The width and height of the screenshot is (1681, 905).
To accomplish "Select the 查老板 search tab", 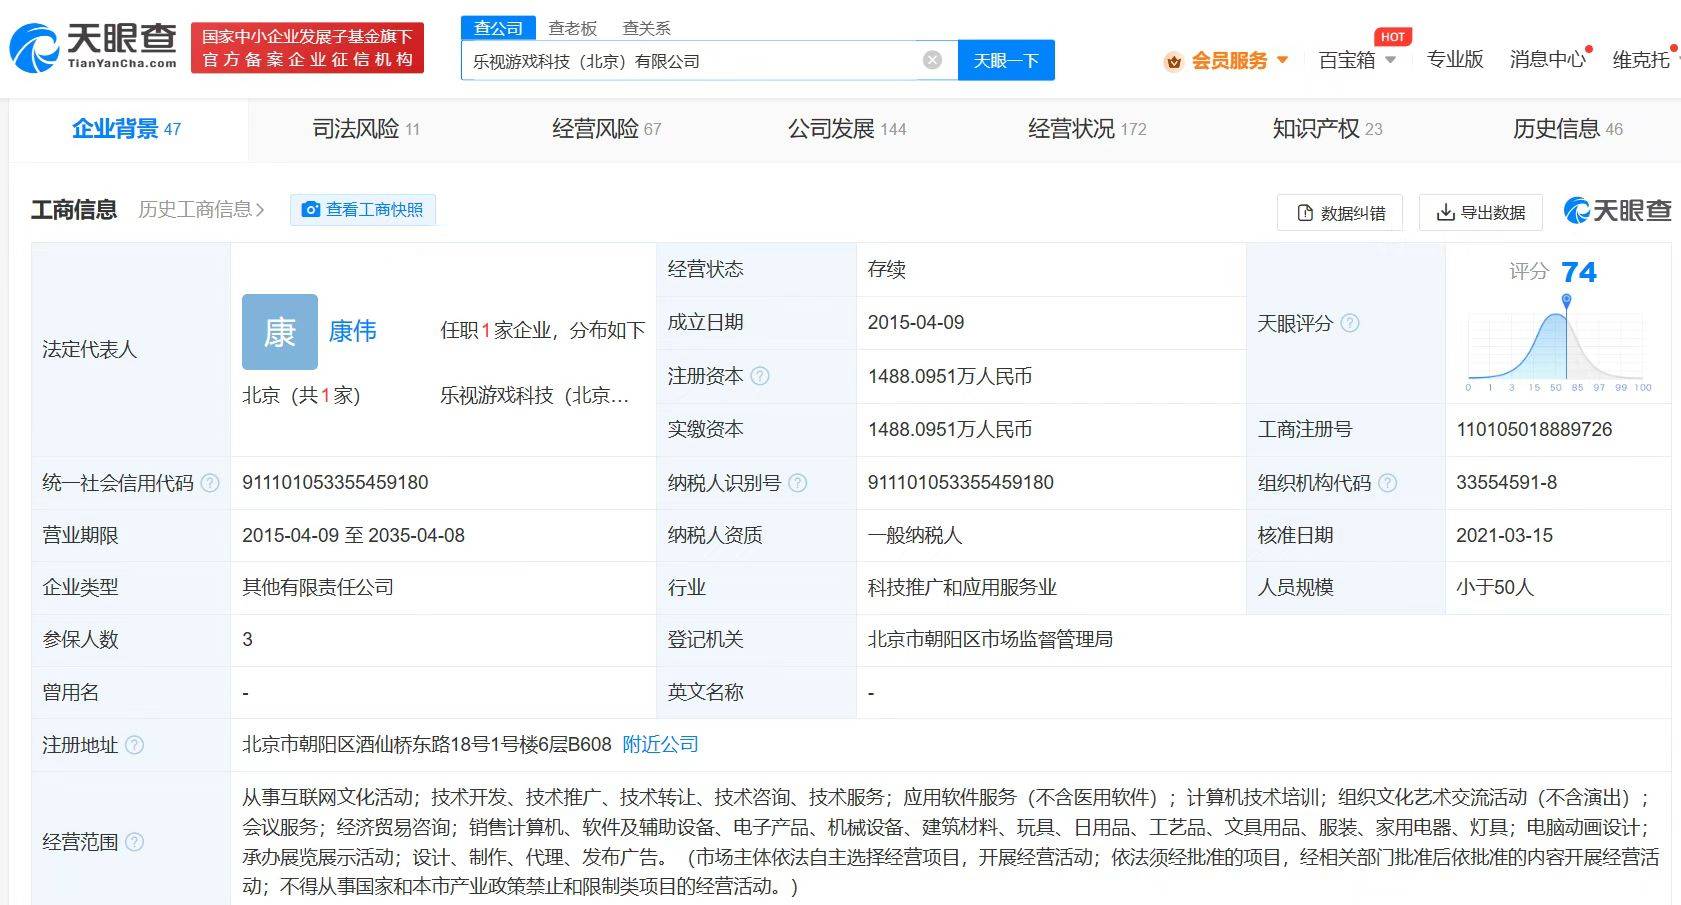I will coord(572,28).
